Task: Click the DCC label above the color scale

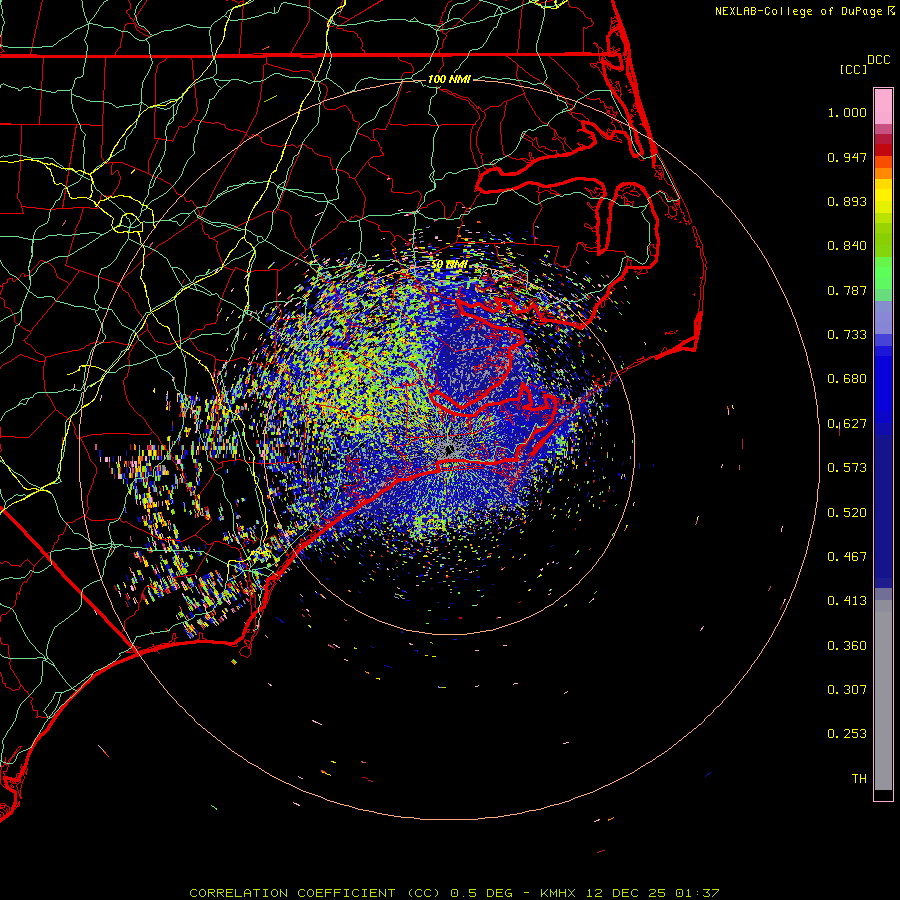Action: pos(878,60)
